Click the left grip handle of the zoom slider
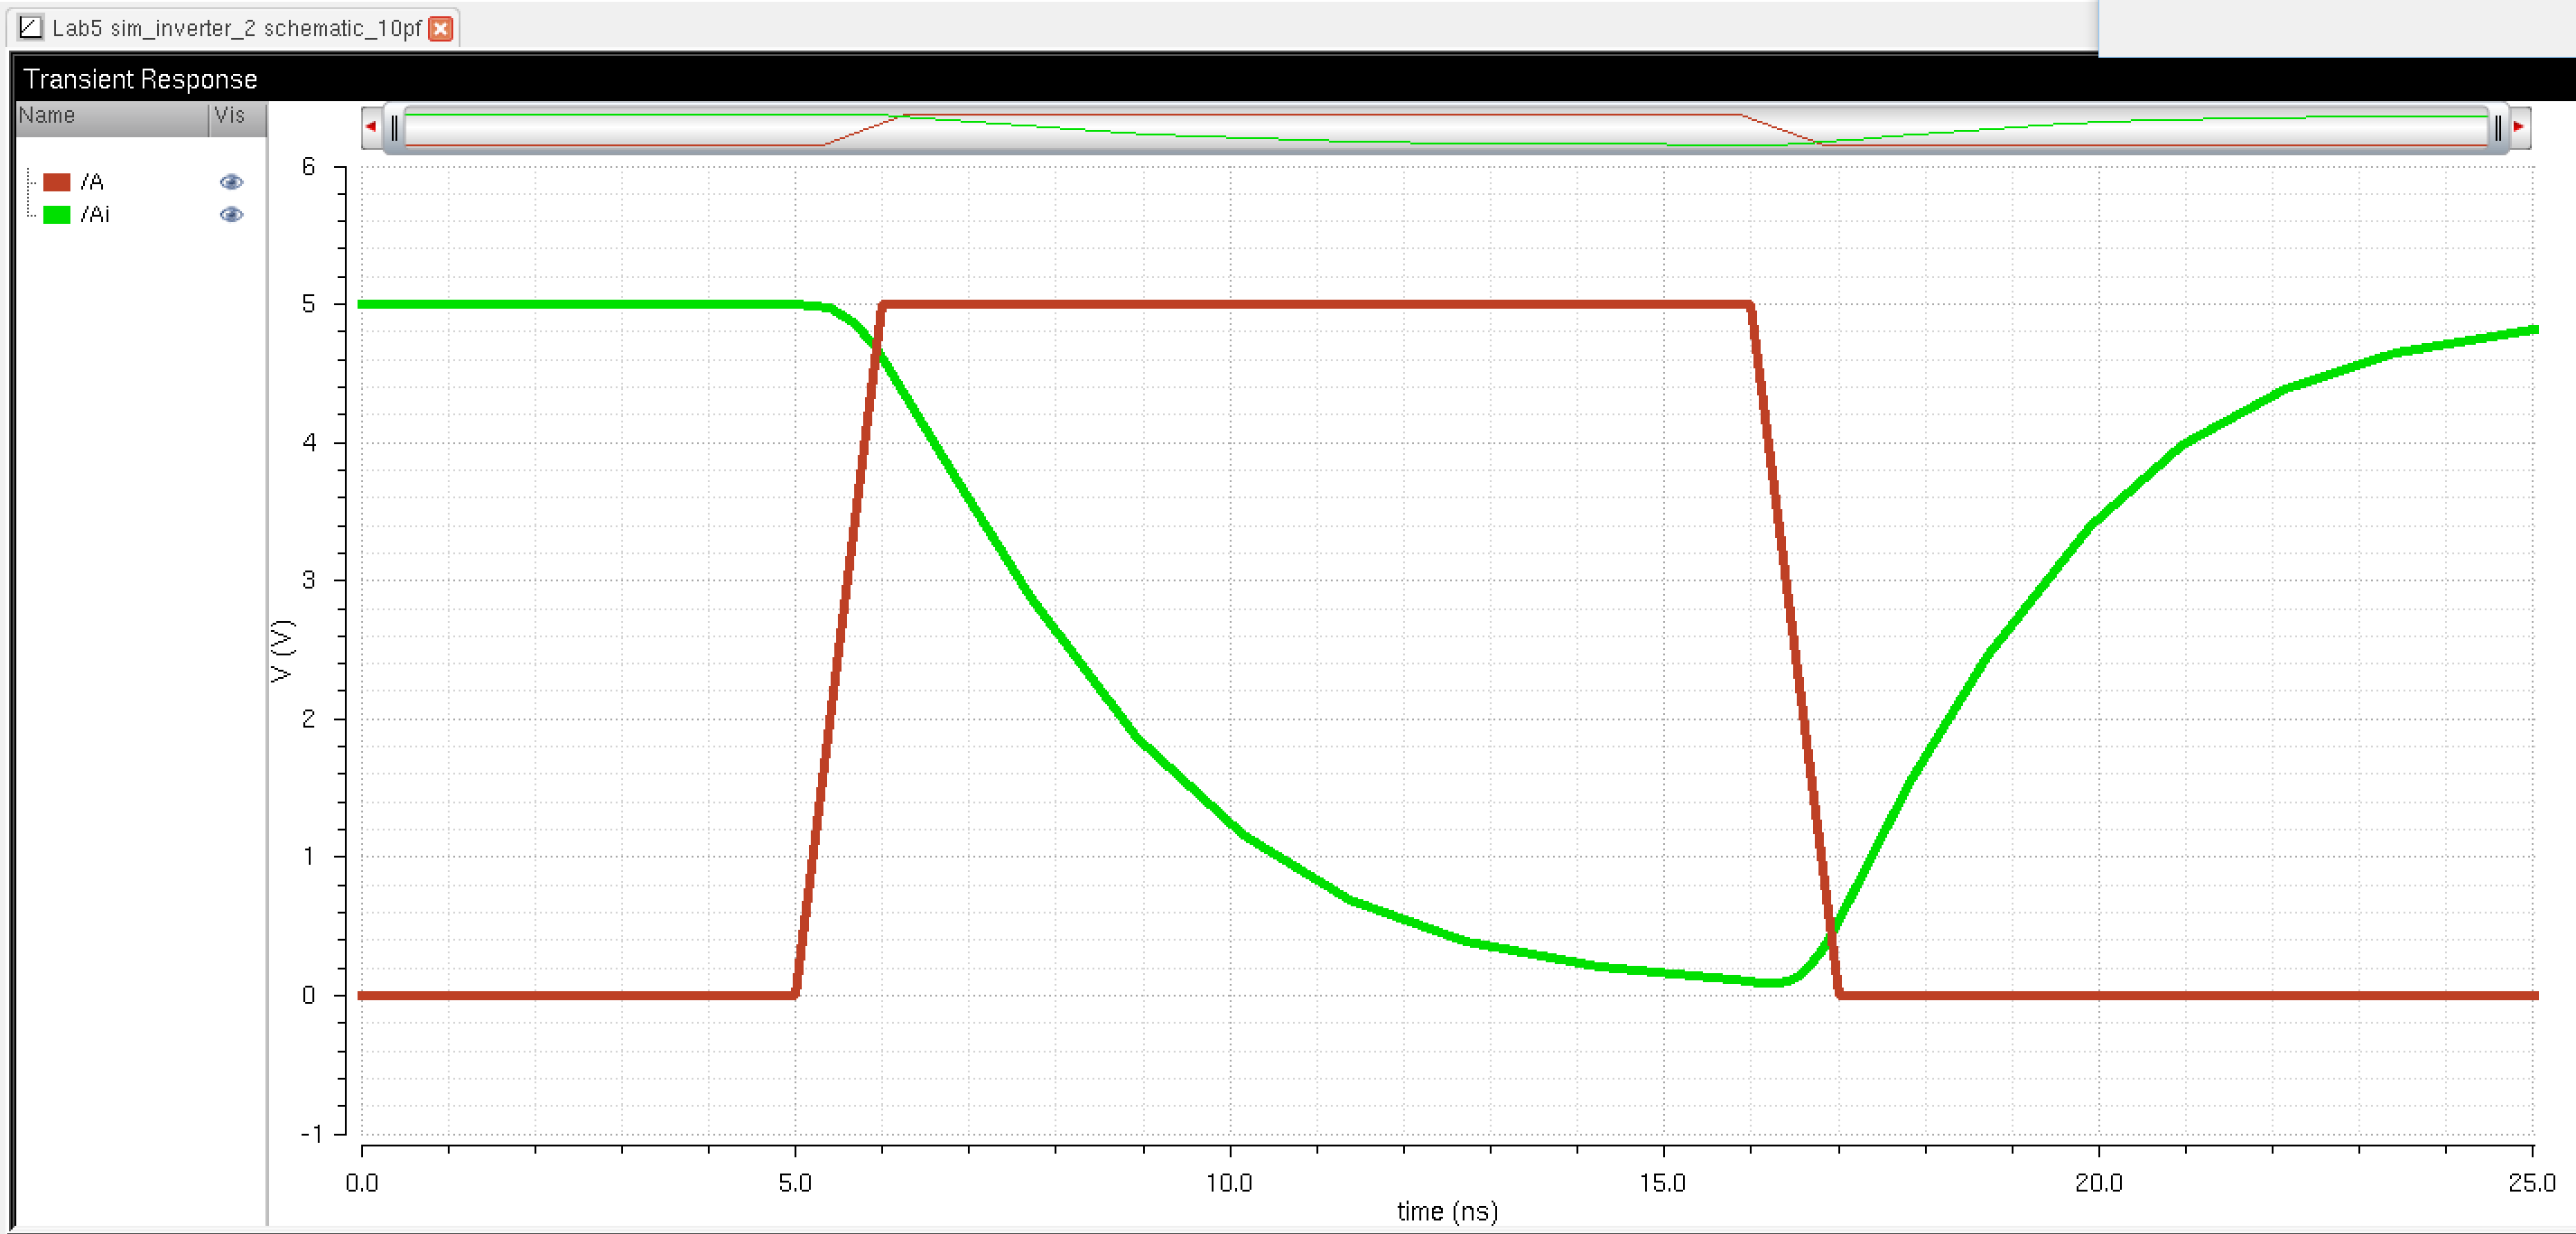 coord(395,128)
